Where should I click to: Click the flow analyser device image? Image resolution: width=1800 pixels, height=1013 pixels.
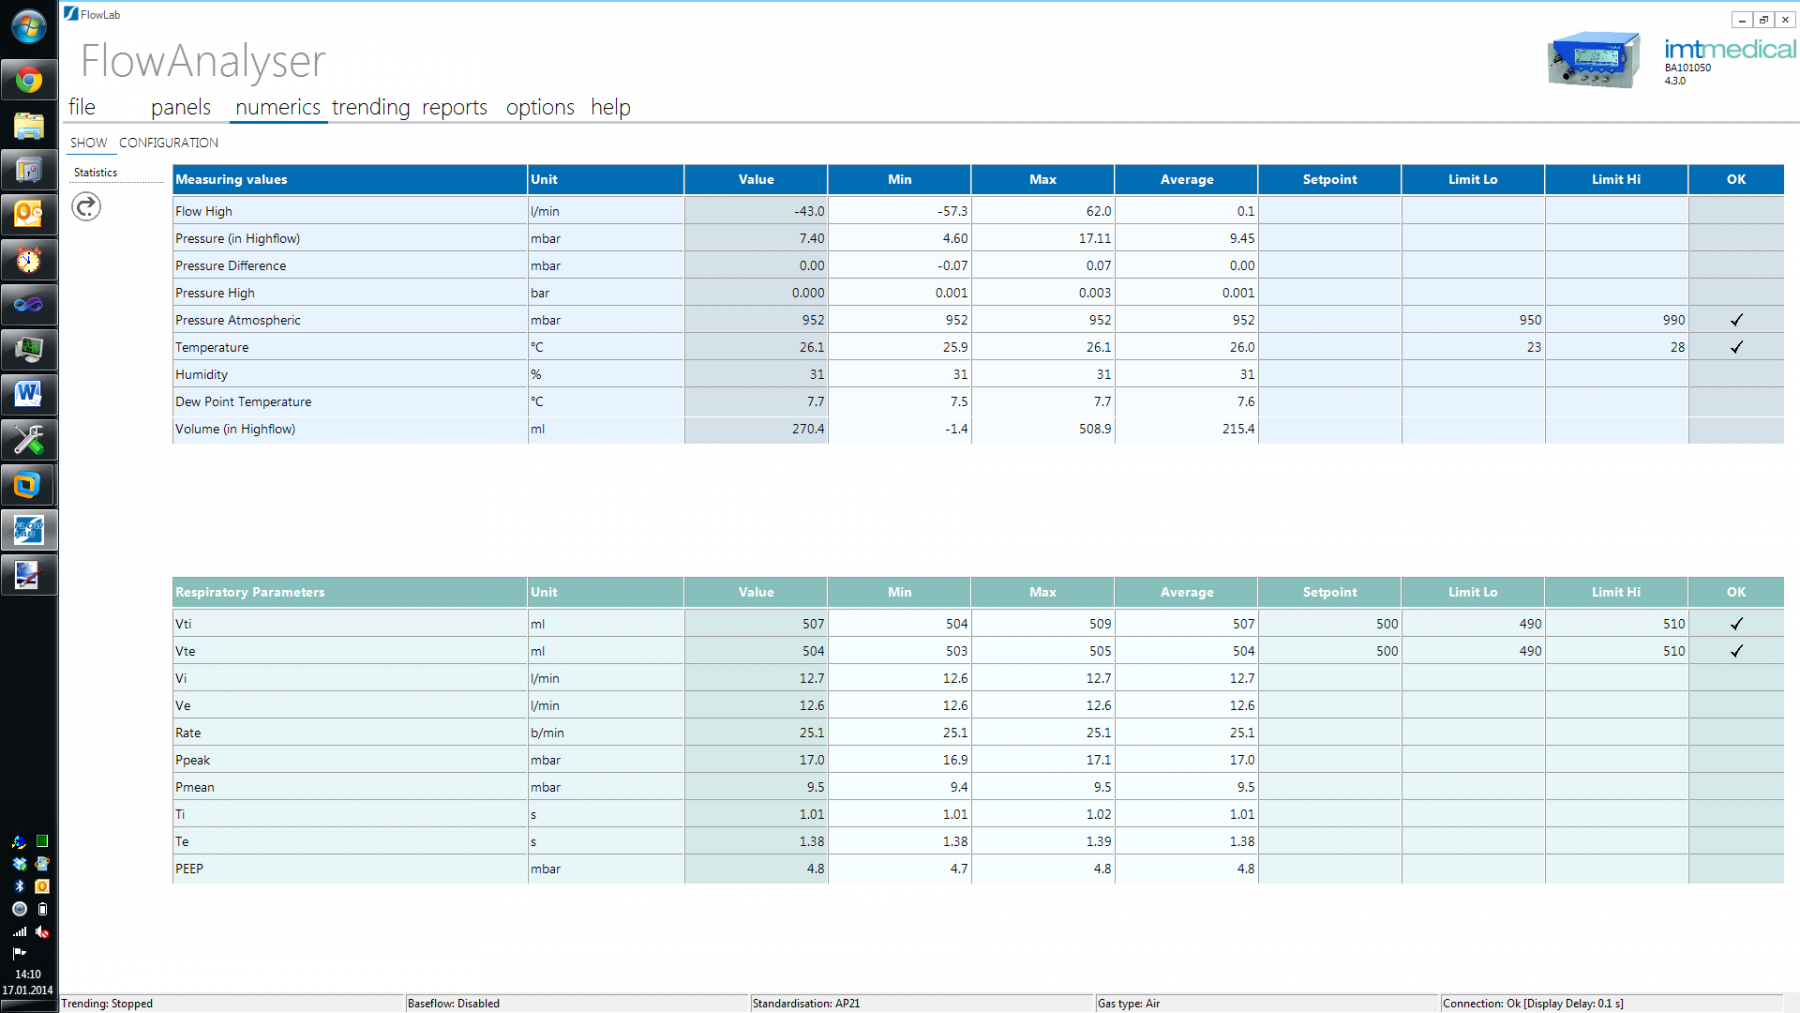1593,60
